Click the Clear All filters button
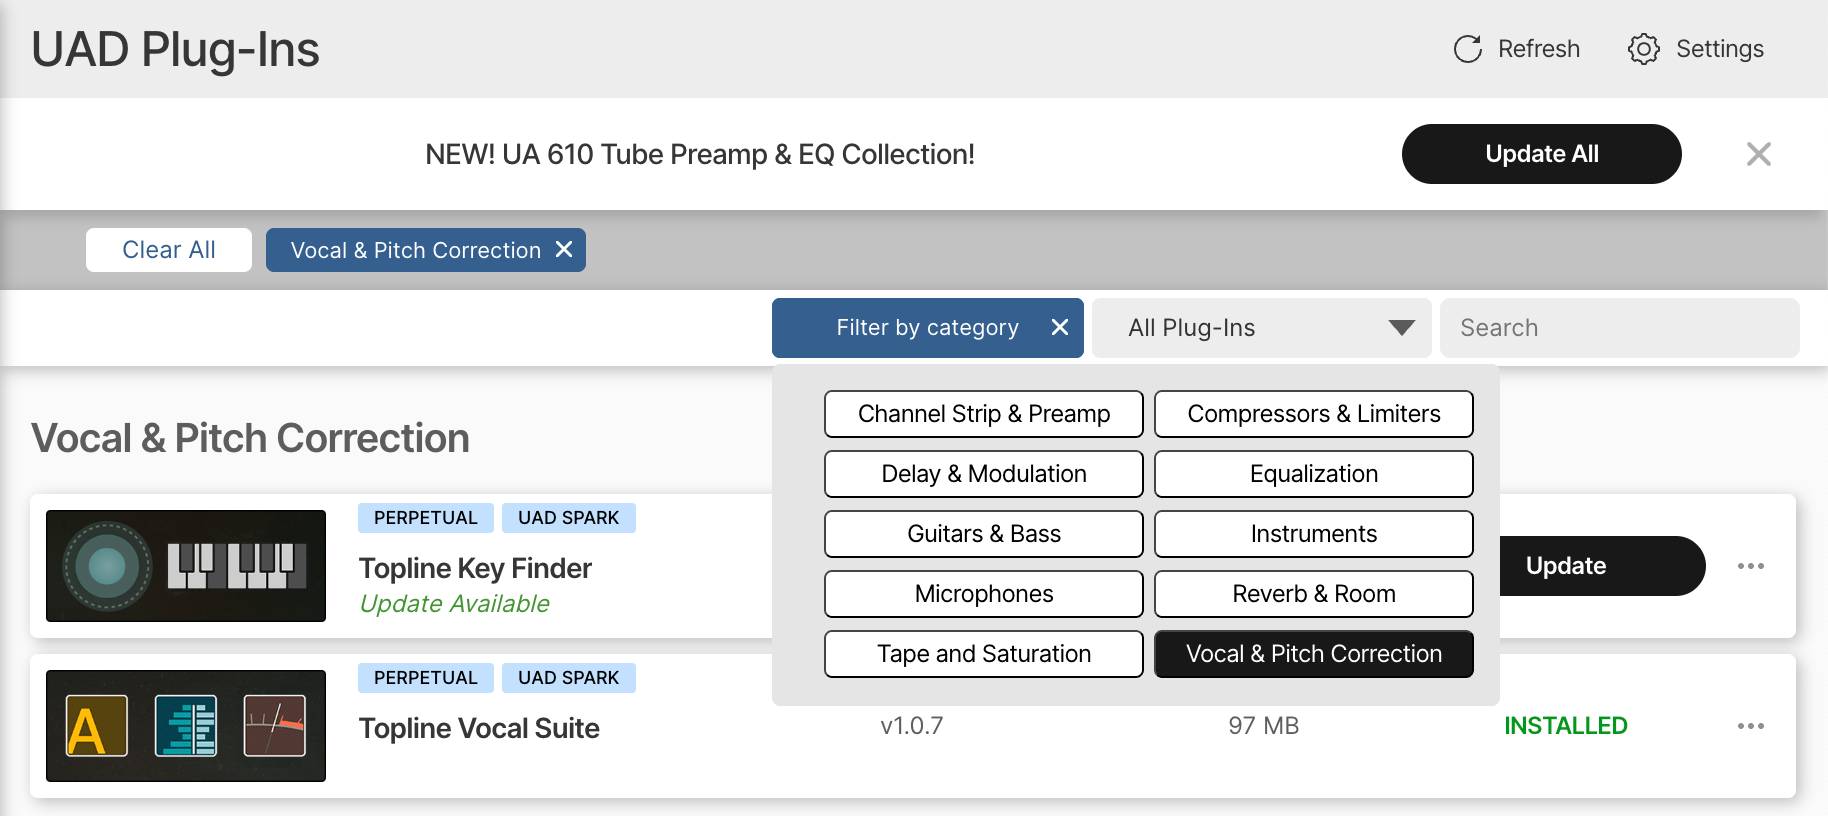 pos(169,250)
